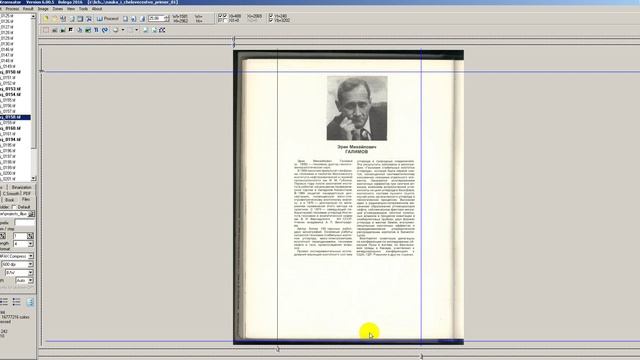Click the empty field below the path
This screenshot has width=640, height=360.
coord(24,223)
